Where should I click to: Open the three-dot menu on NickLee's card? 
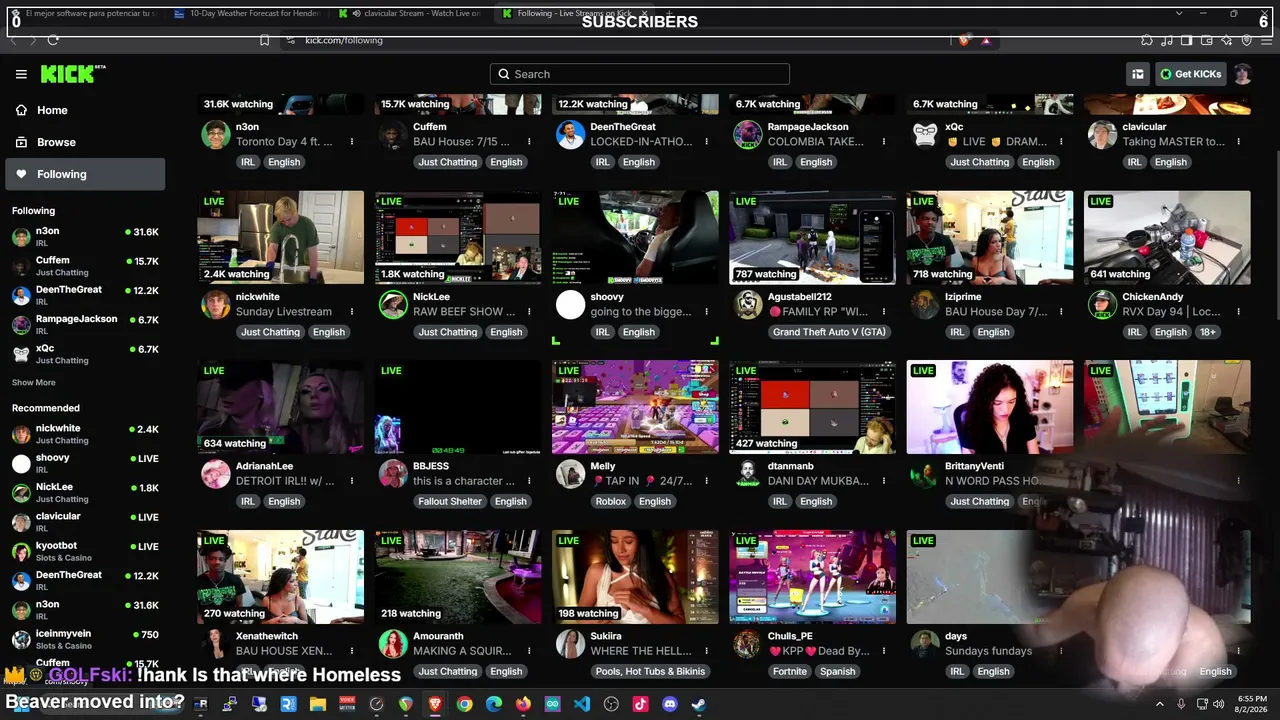(x=529, y=312)
